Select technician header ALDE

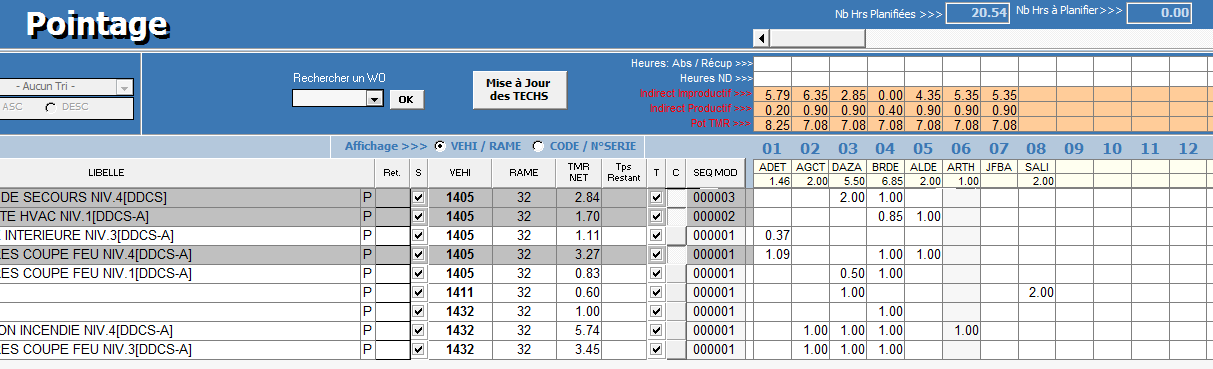coord(924,167)
